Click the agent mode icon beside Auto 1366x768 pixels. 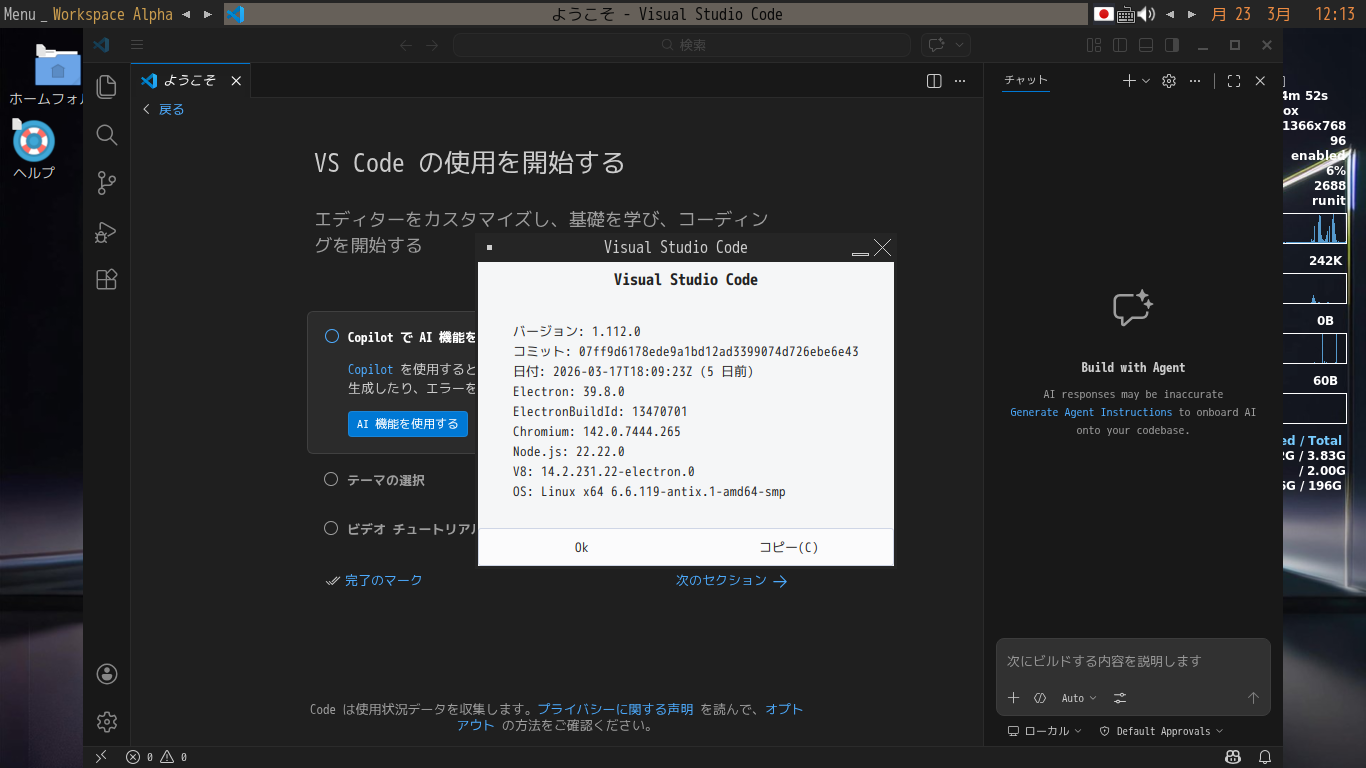tap(1040, 698)
